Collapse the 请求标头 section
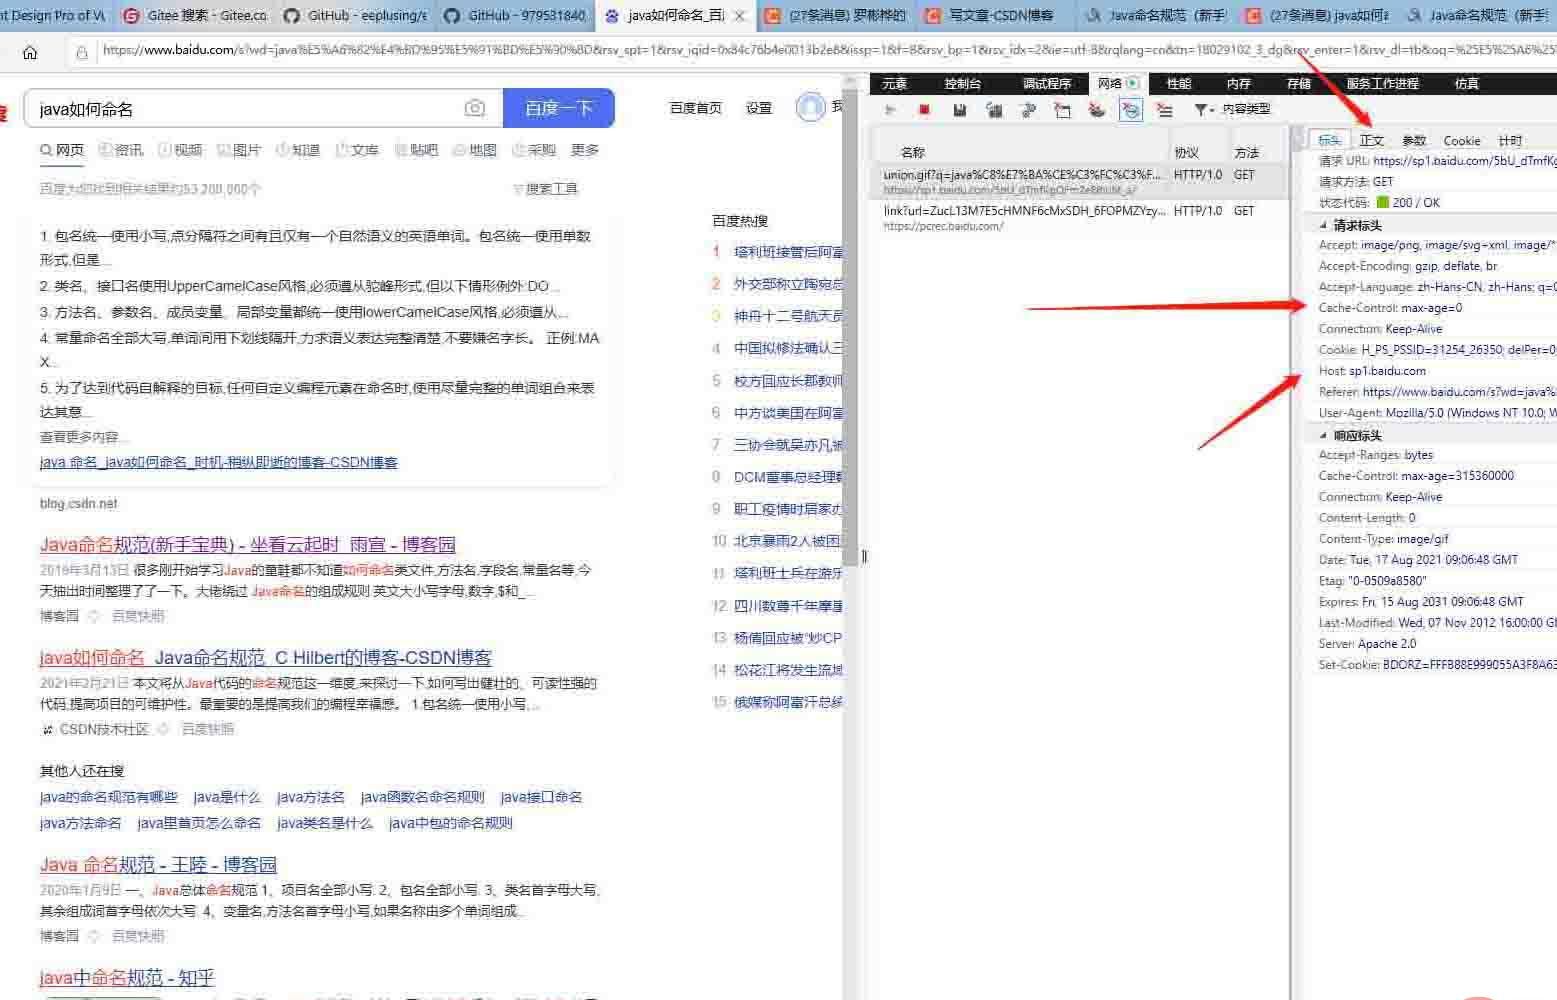Viewport: 1557px width, 1000px height. pyautogui.click(x=1324, y=225)
